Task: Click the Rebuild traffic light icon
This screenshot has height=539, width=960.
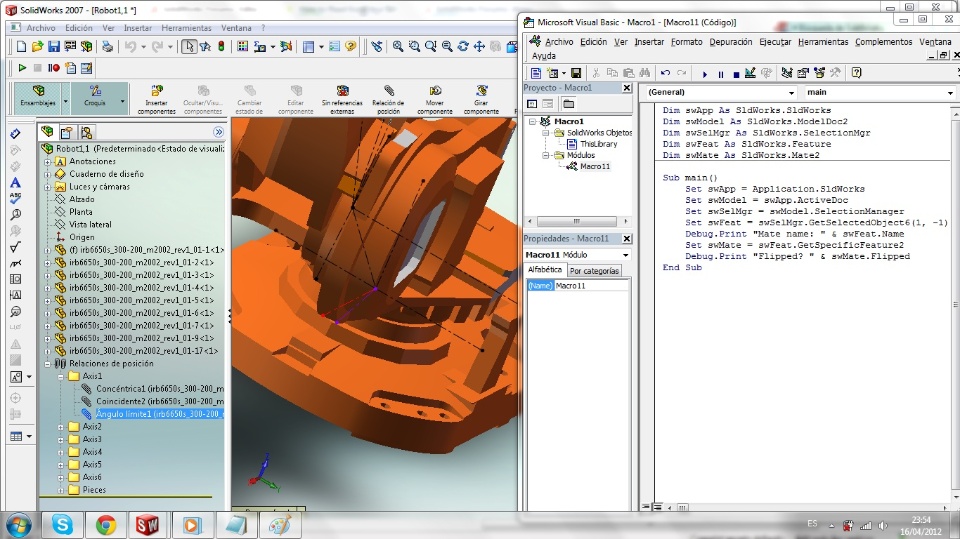Action: point(221,47)
